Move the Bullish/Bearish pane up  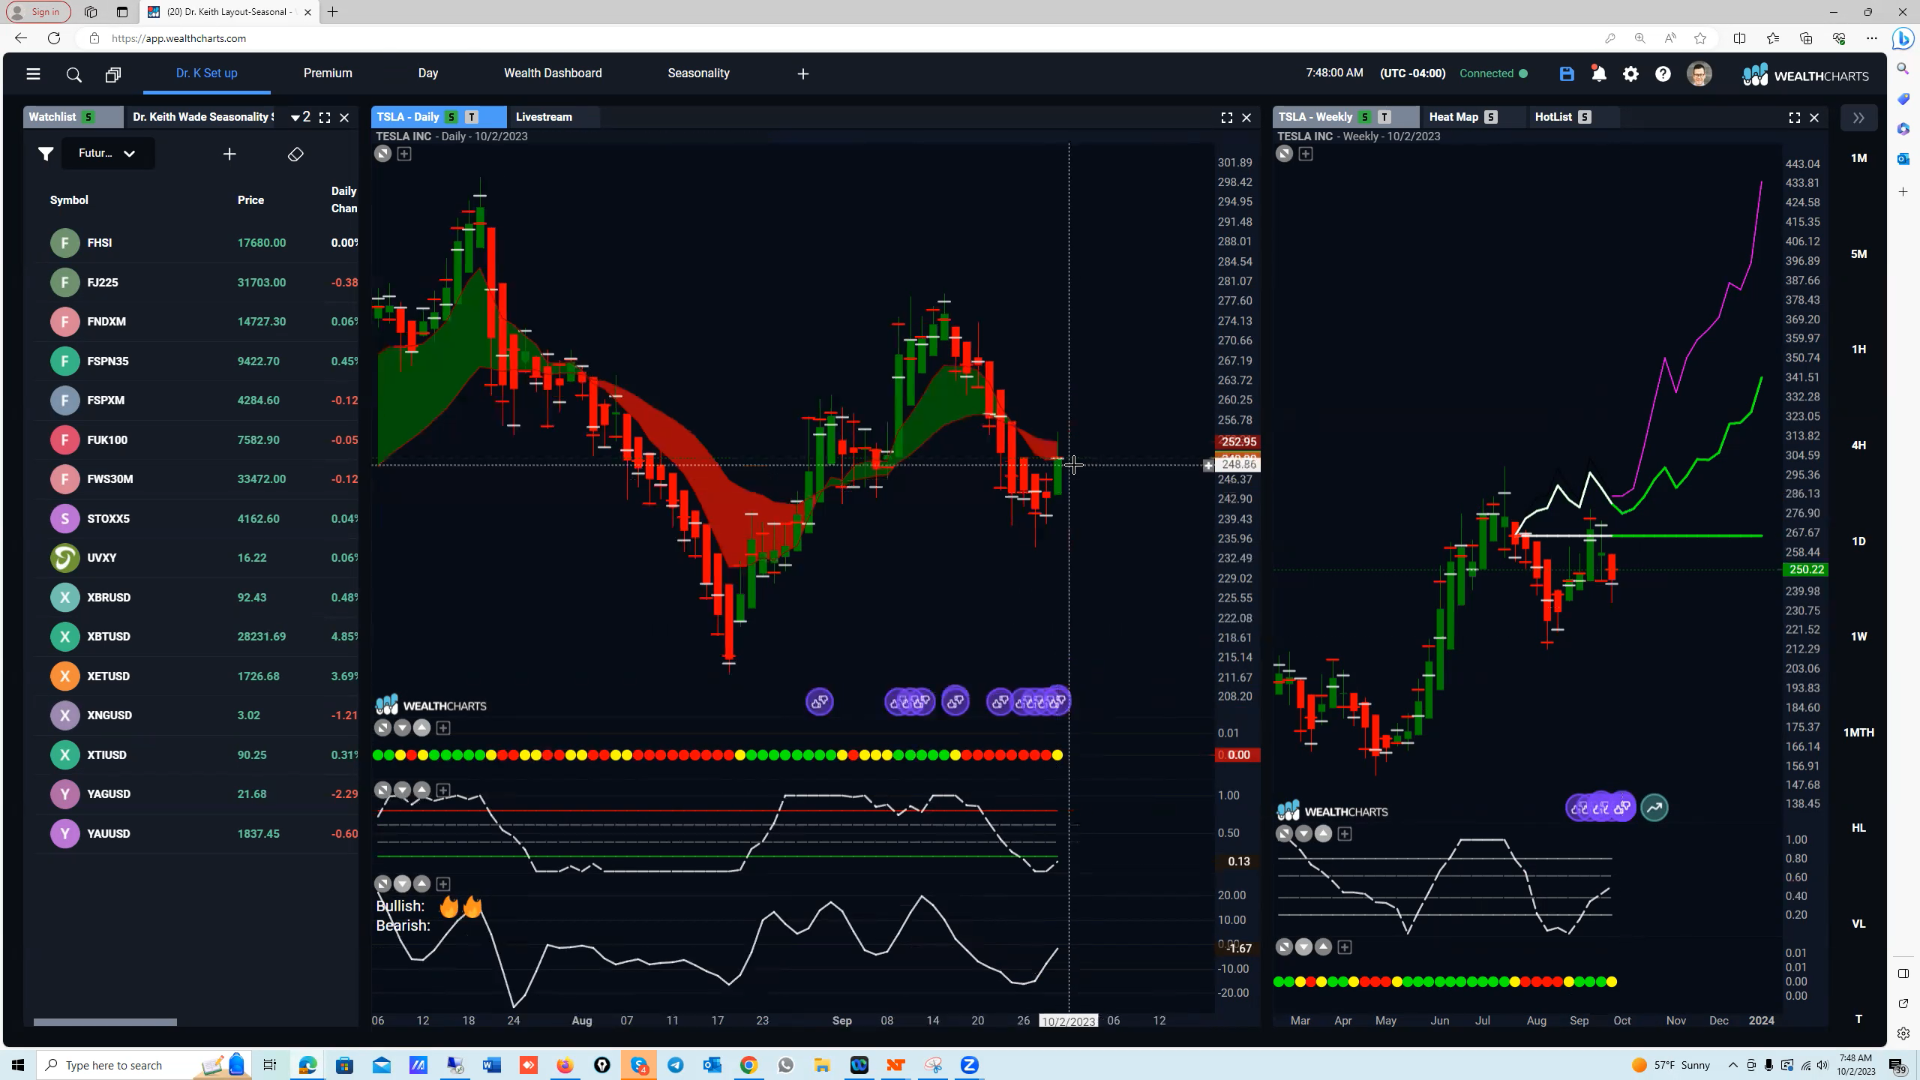(x=422, y=884)
